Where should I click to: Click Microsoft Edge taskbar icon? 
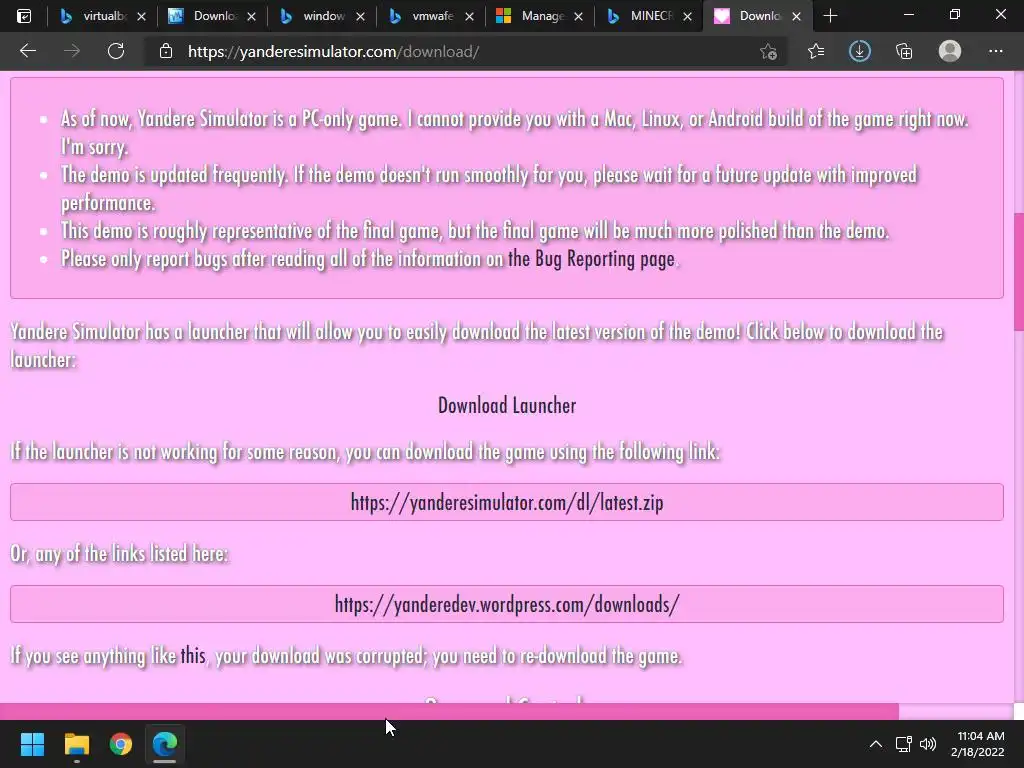pos(165,744)
